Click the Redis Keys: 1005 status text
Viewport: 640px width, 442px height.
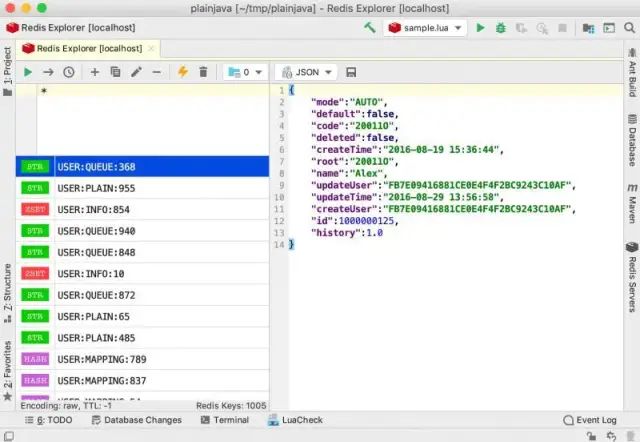(231, 406)
